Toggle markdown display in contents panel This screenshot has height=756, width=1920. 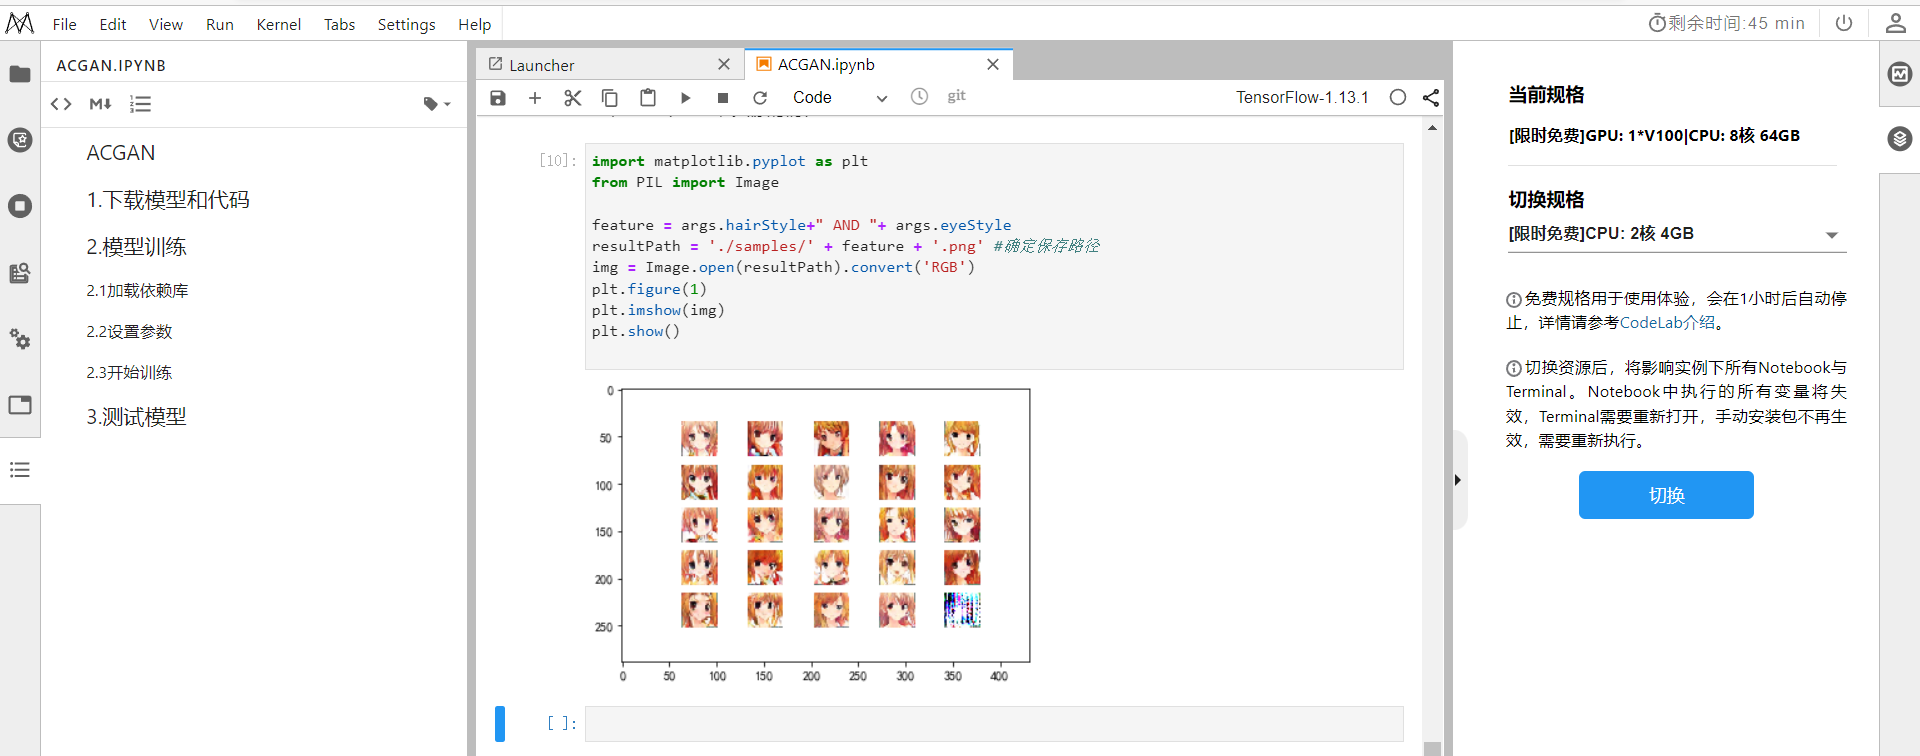click(x=100, y=104)
